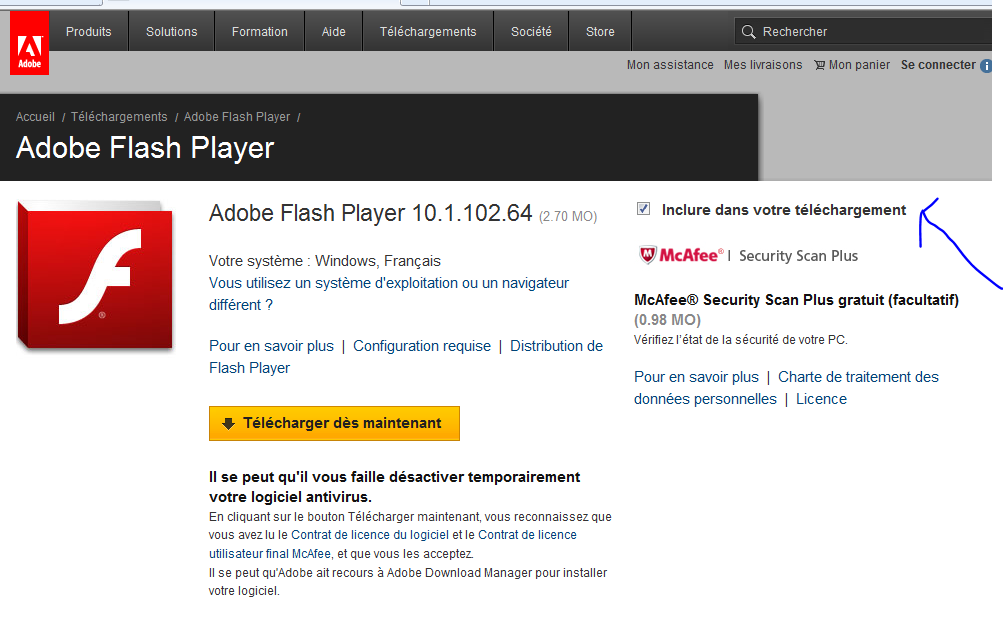The width and height of the screenshot is (1003, 619).
Task: Click McAfee Security Scan Plus gratuit heading
Action: (x=796, y=300)
